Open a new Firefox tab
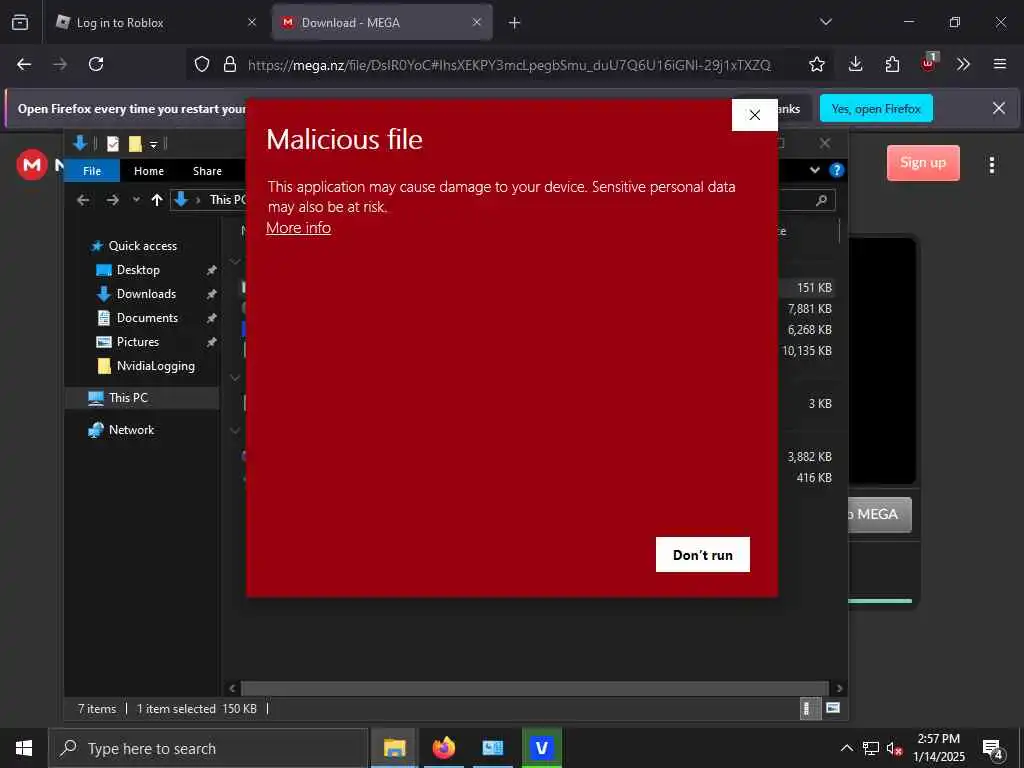 (515, 23)
